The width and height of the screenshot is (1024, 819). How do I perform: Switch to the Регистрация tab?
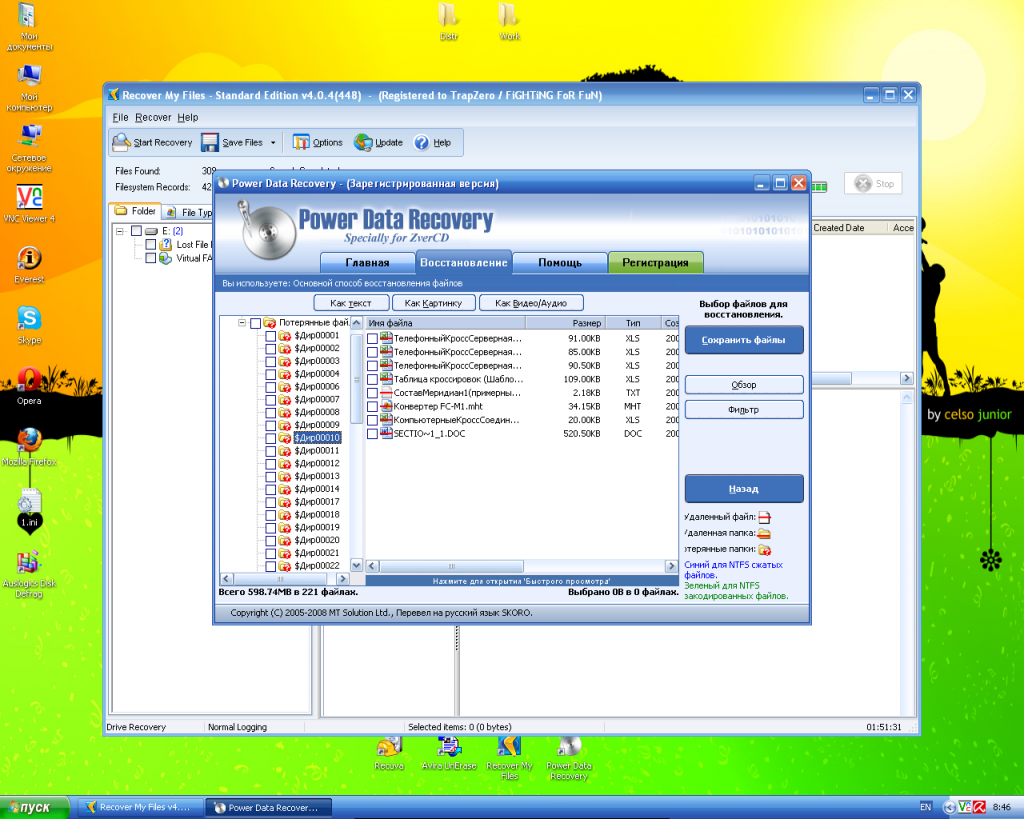click(655, 263)
